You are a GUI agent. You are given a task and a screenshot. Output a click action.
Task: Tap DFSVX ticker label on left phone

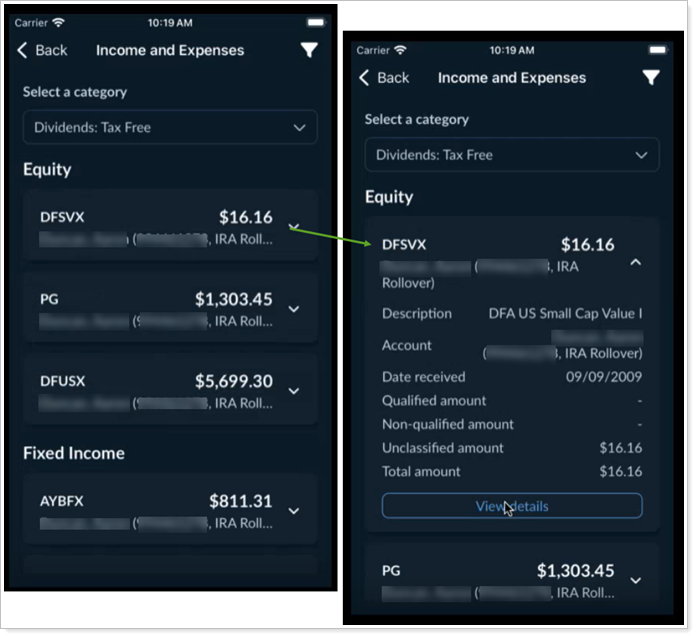pyautogui.click(x=58, y=216)
